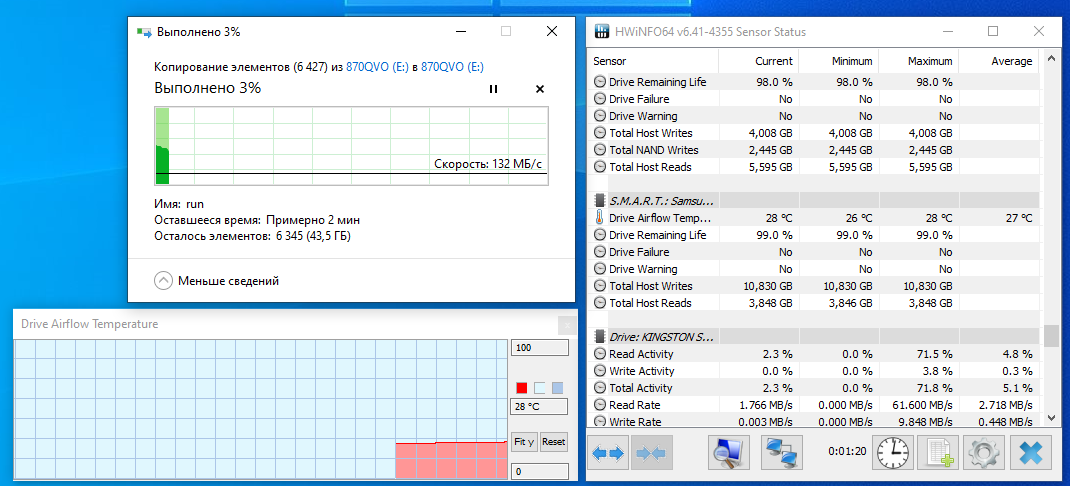Click the Read Activity row icon

(x=599, y=354)
